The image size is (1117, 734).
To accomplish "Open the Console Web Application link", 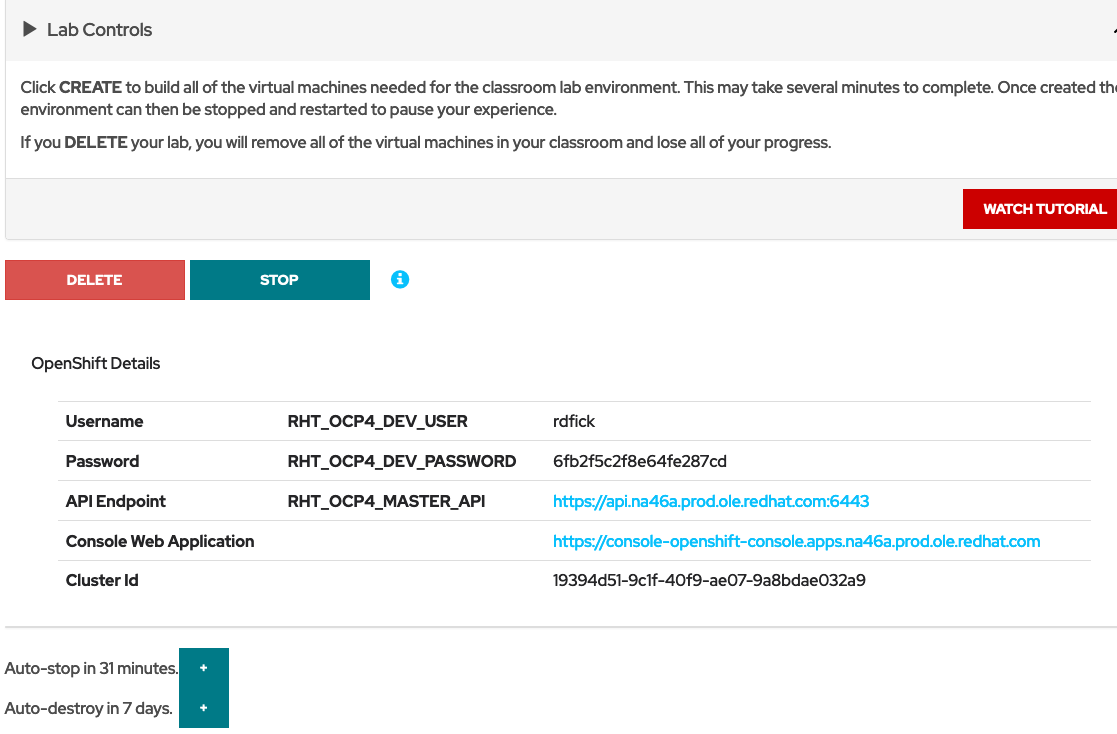I will pyautogui.click(x=797, y=541).
